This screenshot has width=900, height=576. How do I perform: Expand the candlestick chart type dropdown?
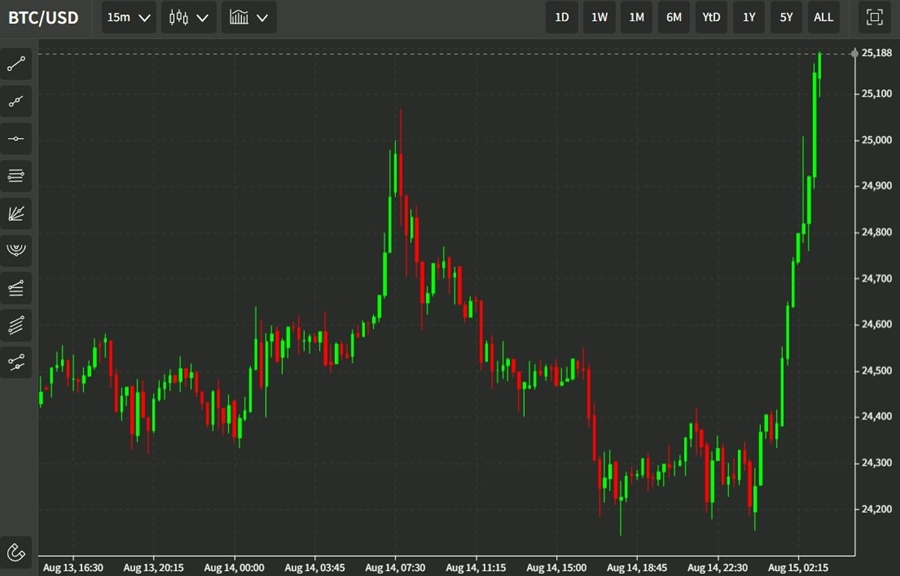(x=189, y=17)
